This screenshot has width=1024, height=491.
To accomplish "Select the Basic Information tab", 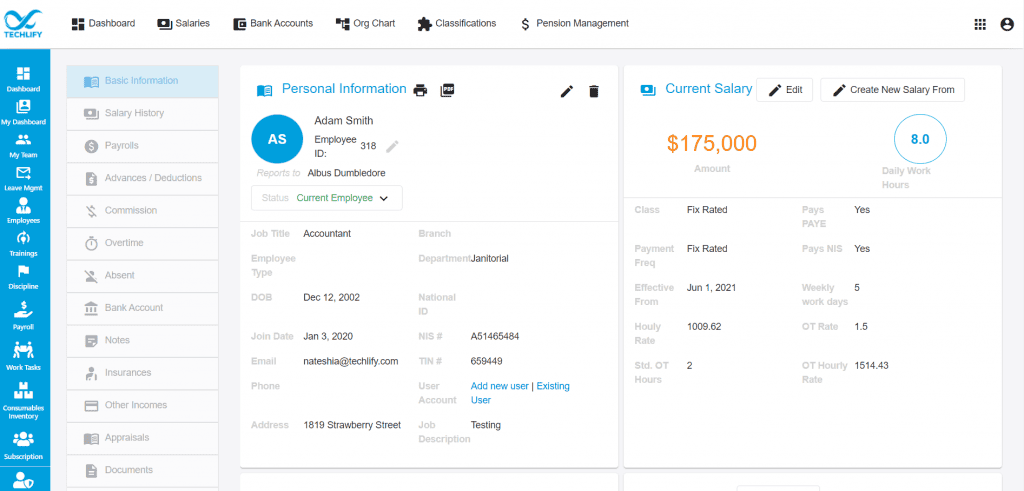I will 142,81.
